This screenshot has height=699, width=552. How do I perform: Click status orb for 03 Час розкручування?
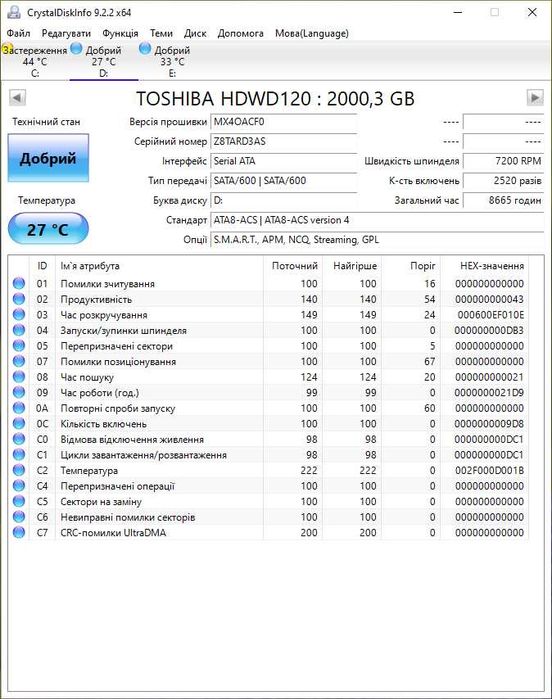point(19,314)
